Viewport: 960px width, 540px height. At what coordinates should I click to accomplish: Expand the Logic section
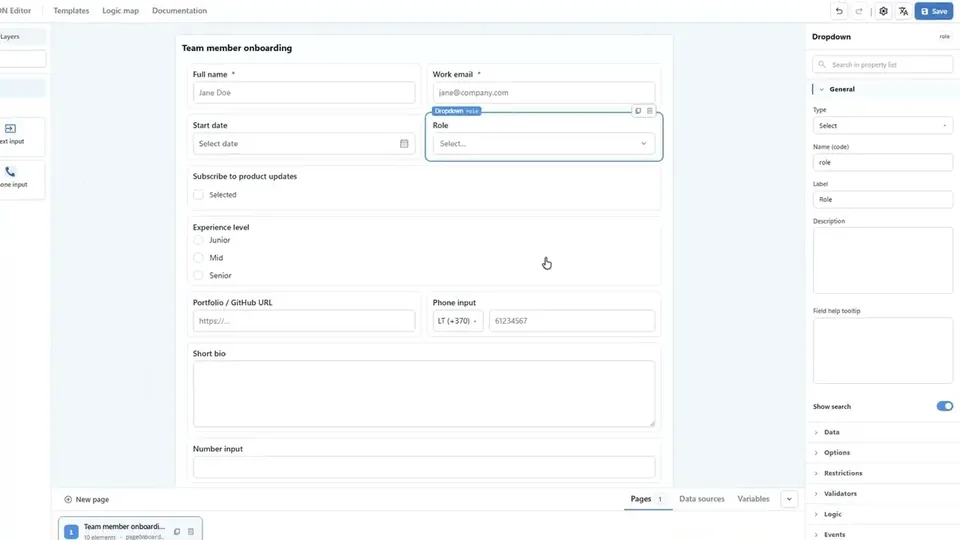(882, 514)
